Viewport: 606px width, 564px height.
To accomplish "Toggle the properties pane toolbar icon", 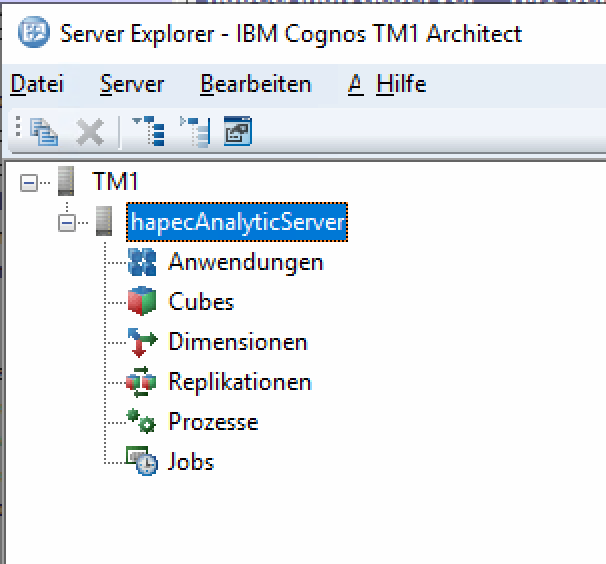I will point(238,131).
